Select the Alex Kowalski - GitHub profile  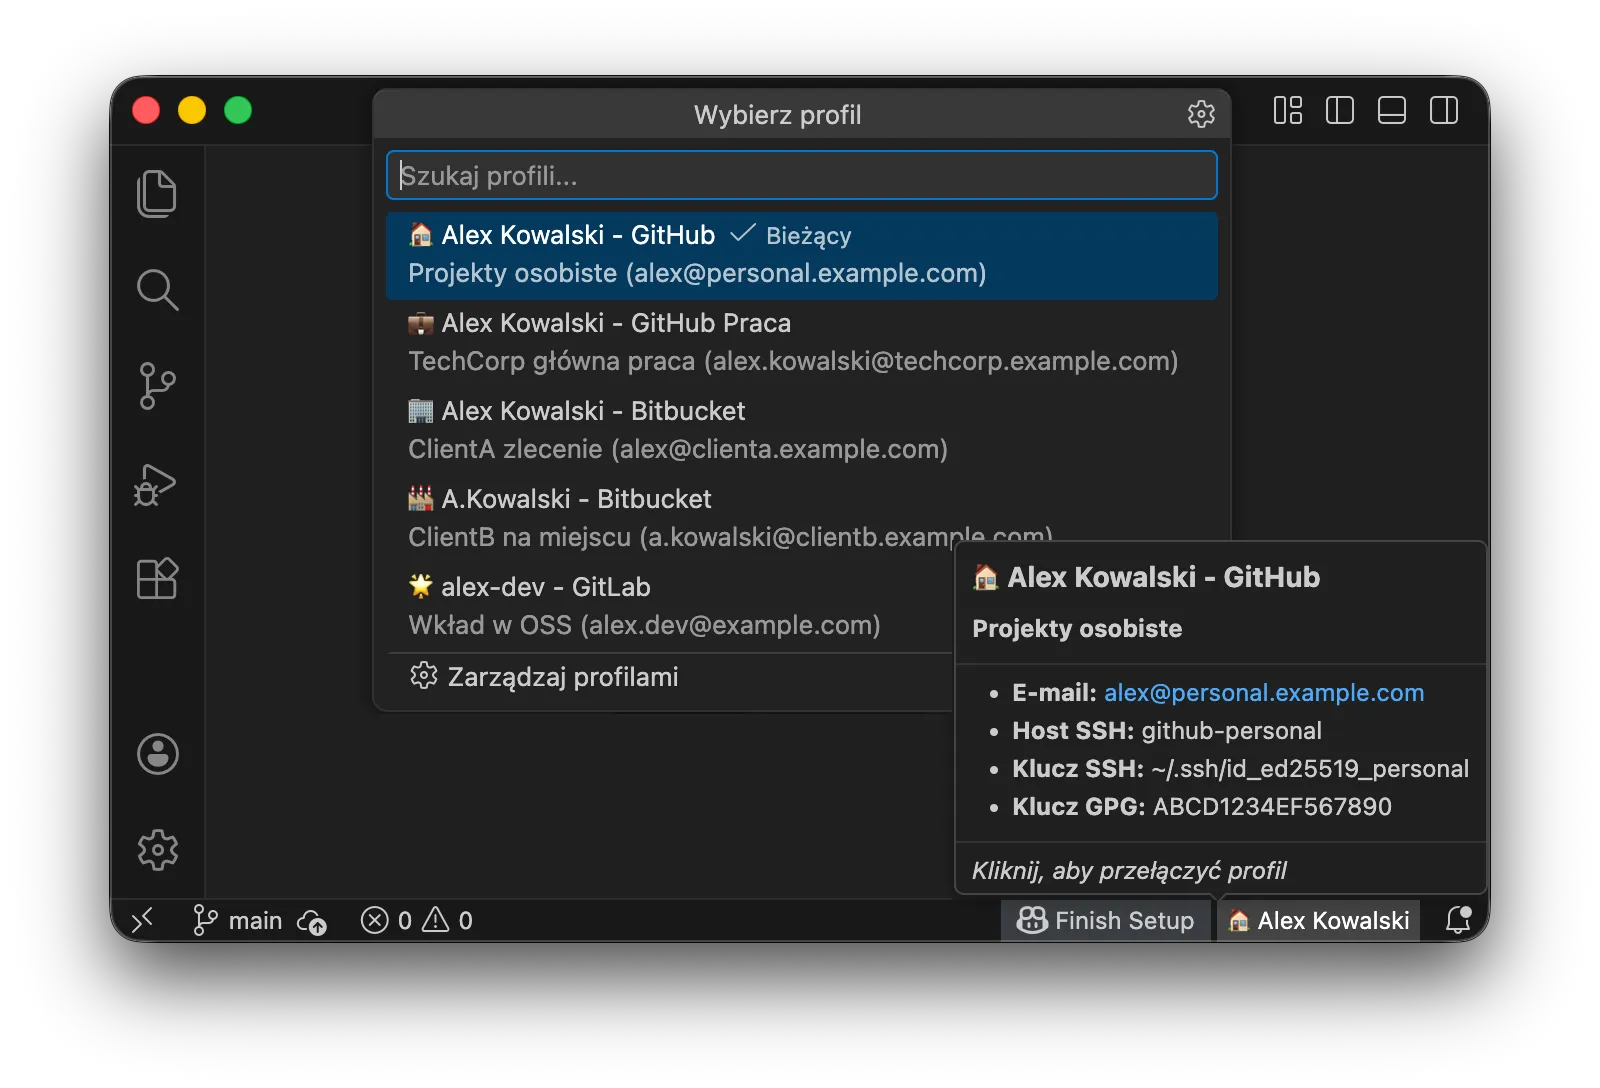802,255
